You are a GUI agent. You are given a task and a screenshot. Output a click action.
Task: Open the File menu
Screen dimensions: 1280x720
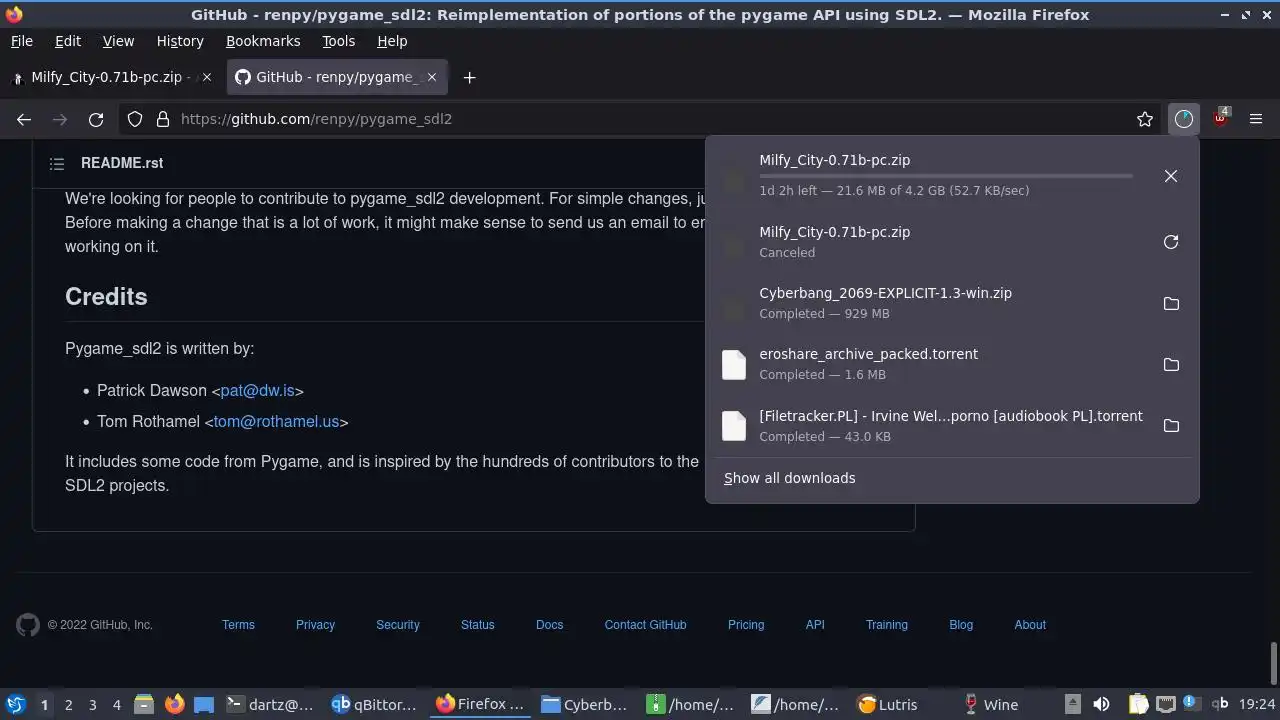point(21,41)
